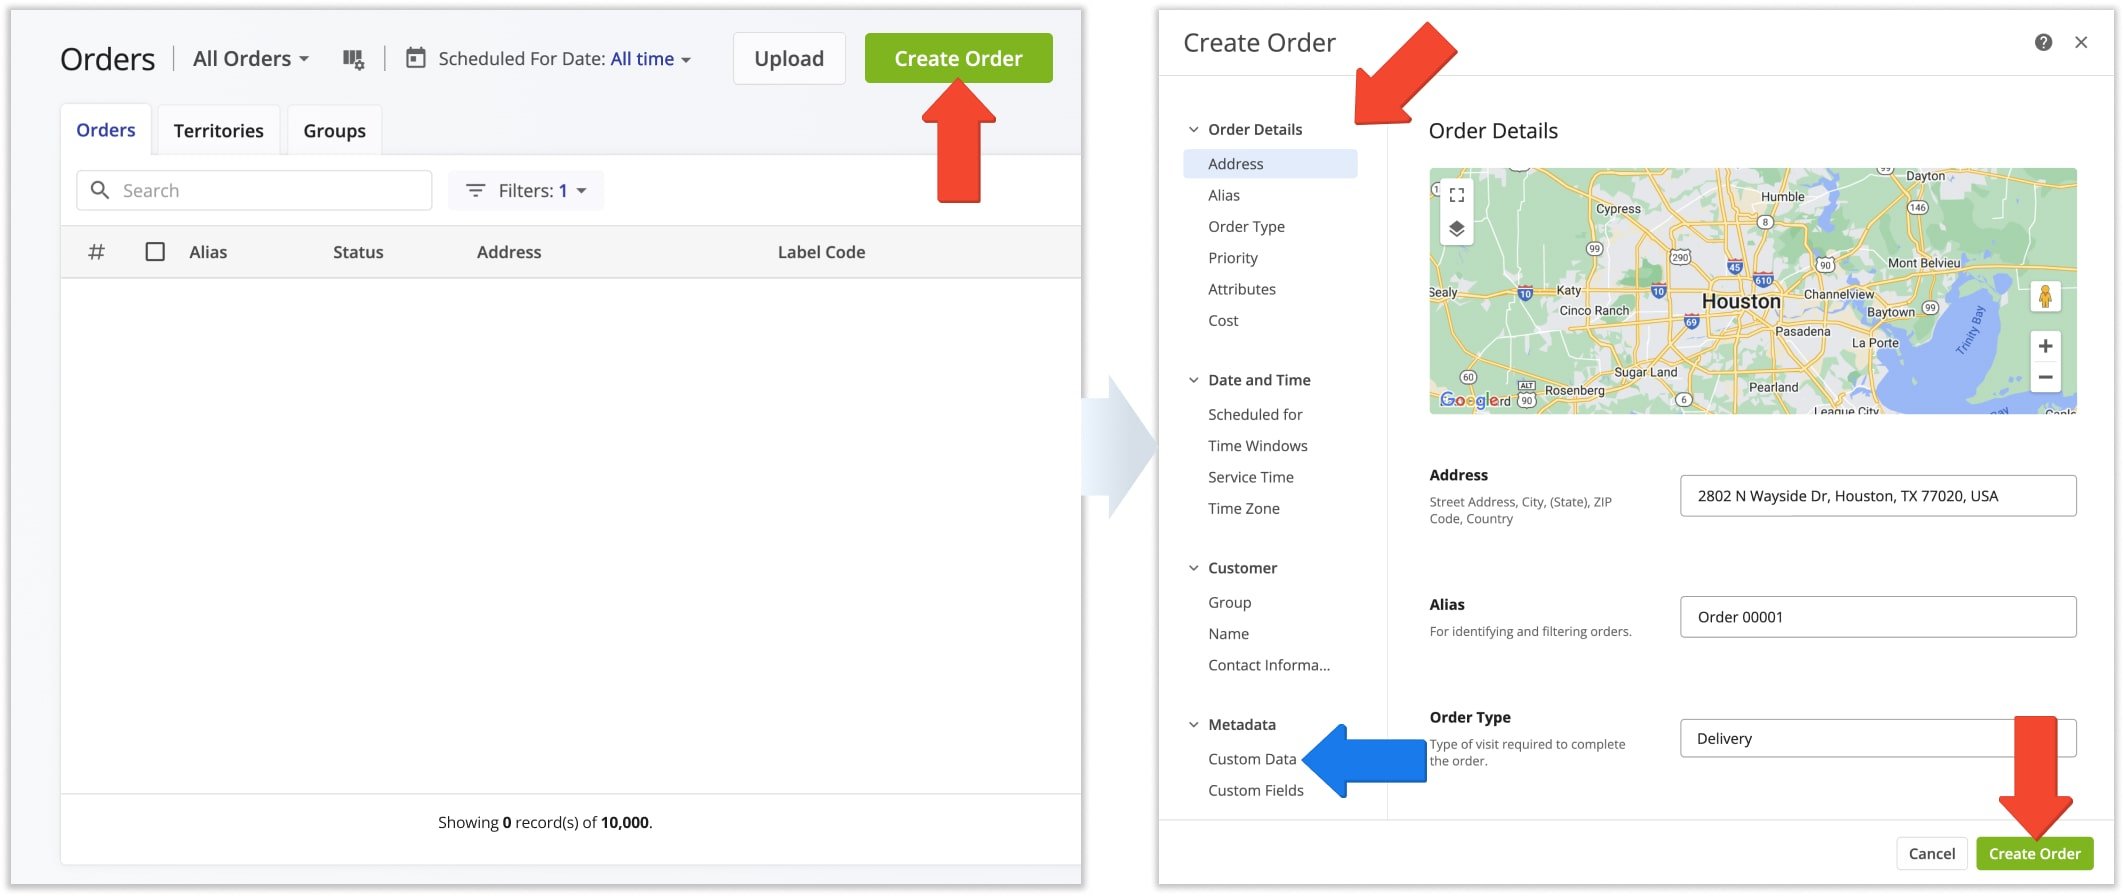This screenshot has height=896, width=2124.
Task: Click the green Create Order button in Orders header
Action: tap(958, 58)
